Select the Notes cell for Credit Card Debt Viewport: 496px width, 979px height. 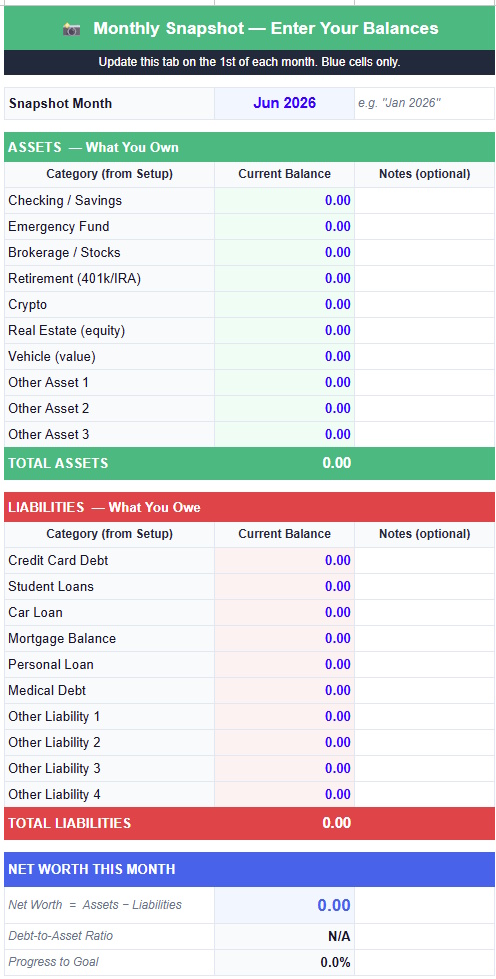click(x=425, y=561)
